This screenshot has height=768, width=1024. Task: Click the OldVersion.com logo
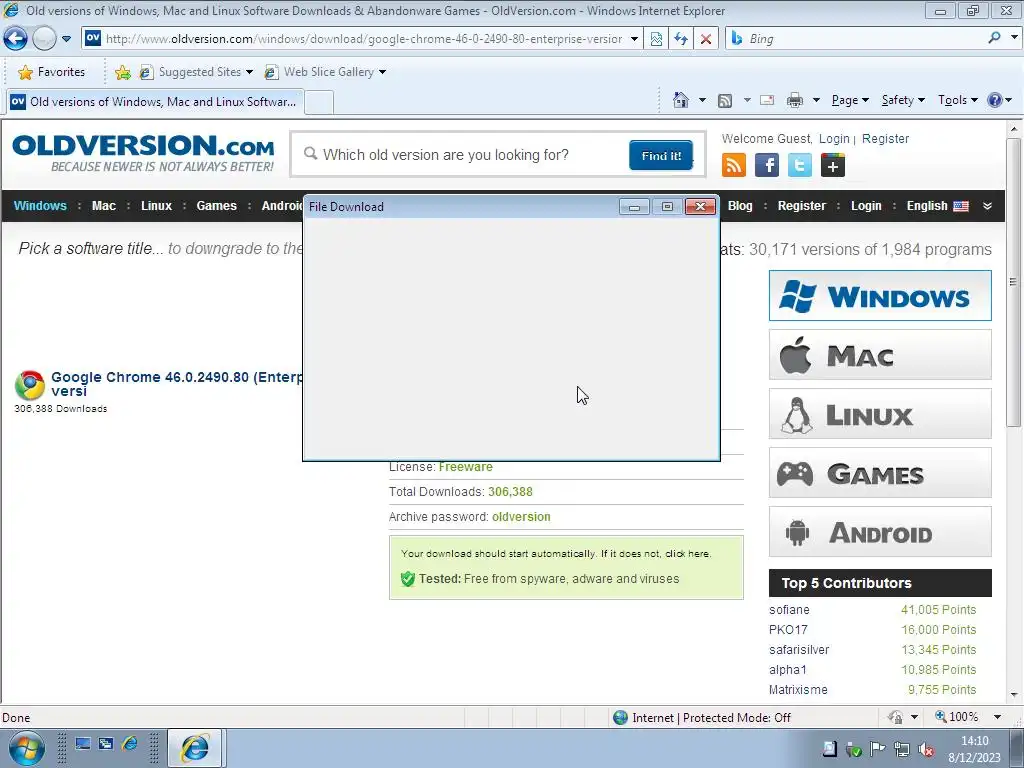pyautogui.click(x=144, y=153)
